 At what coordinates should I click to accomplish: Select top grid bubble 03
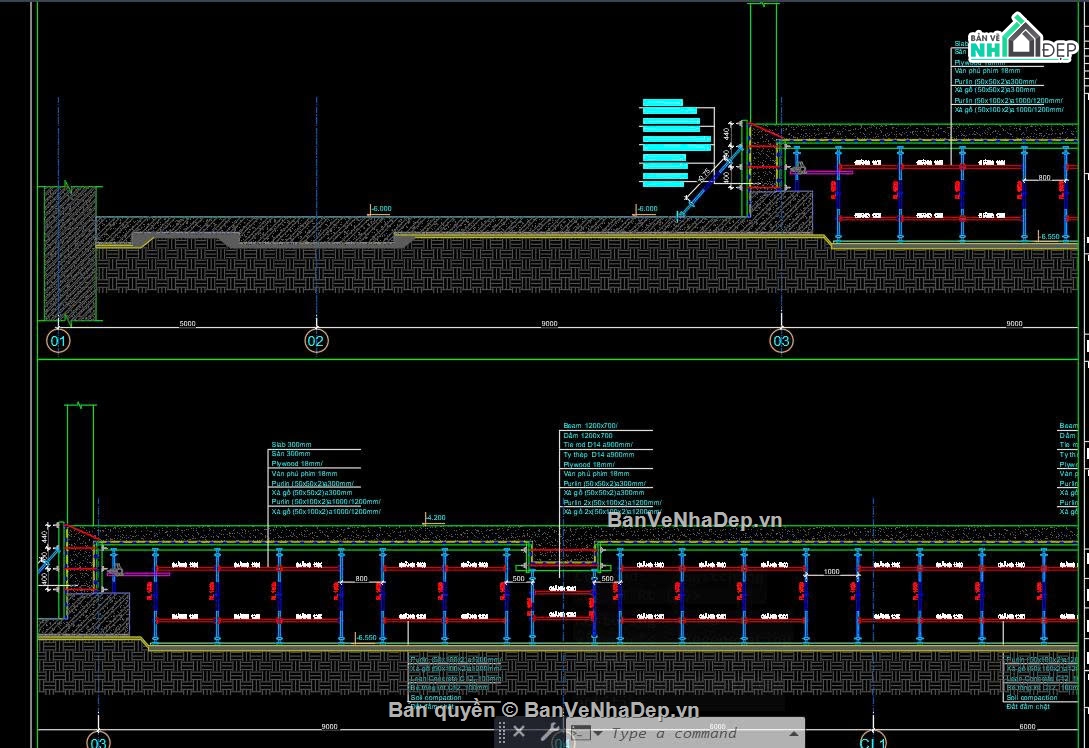point(781,341)
